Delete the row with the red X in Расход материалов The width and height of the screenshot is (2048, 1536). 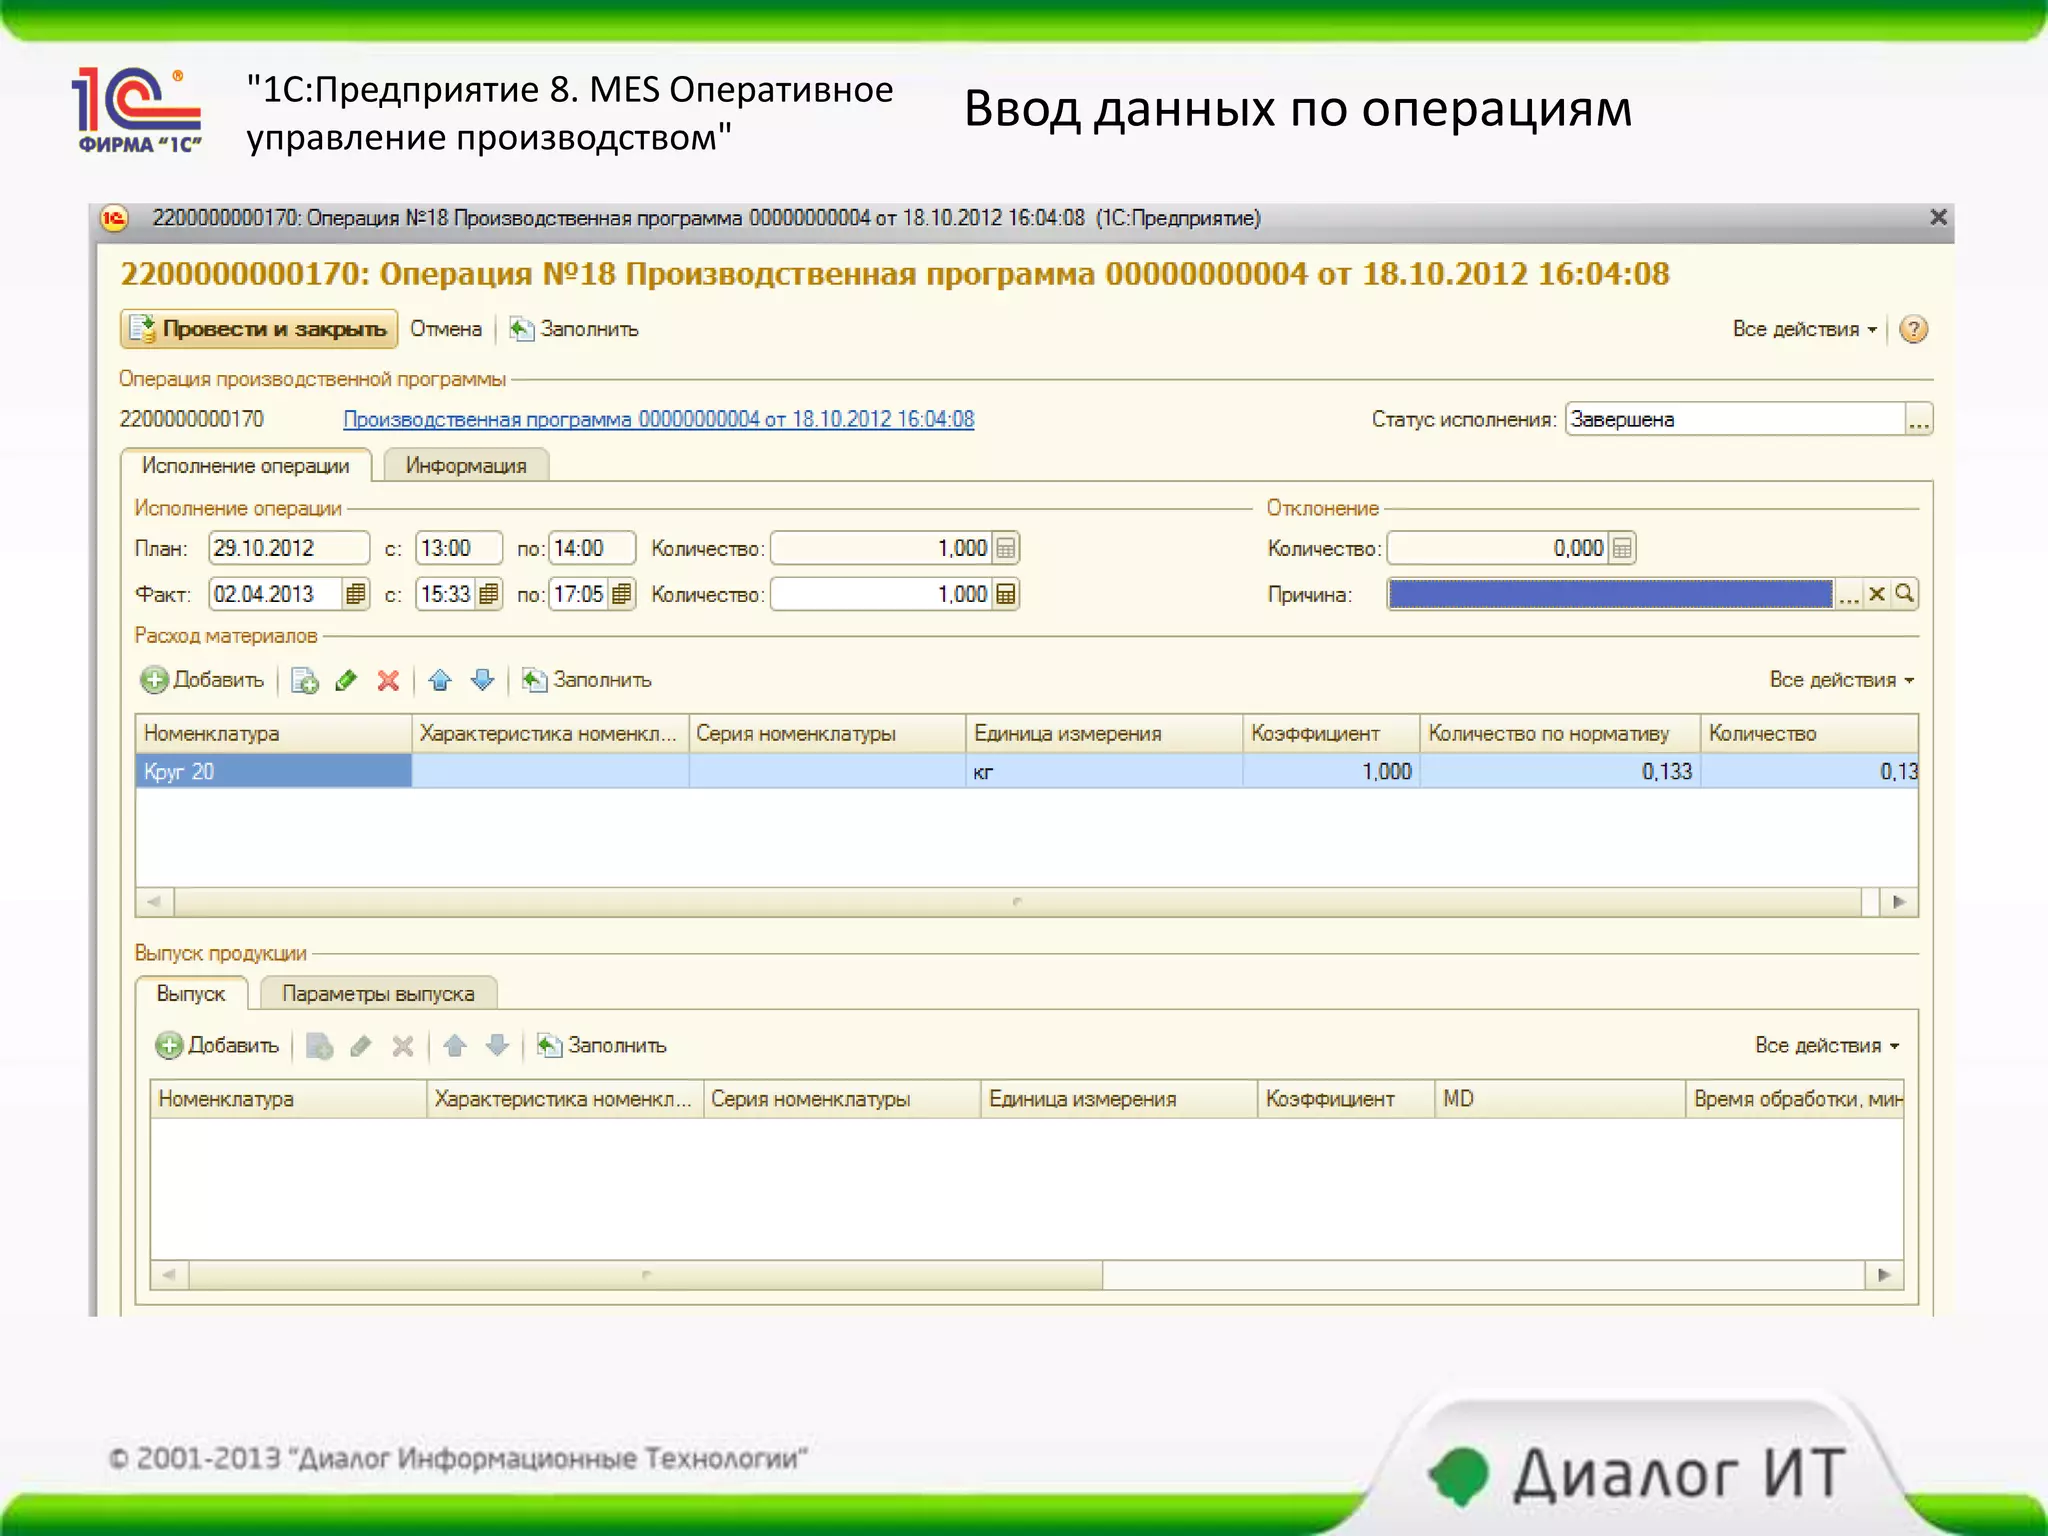click(x=388, y=681)
